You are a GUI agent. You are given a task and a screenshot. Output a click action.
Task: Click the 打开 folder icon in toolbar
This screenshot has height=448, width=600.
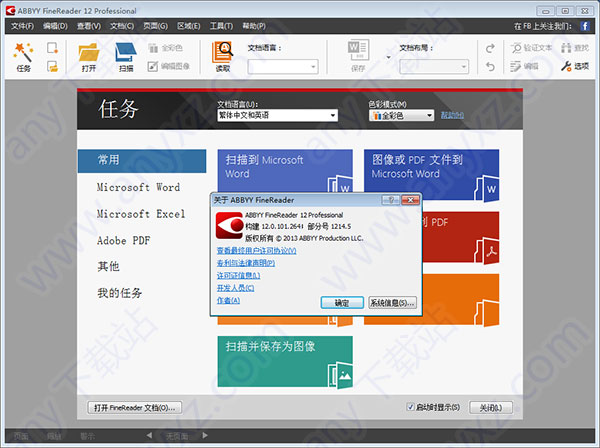coord(89,57)
